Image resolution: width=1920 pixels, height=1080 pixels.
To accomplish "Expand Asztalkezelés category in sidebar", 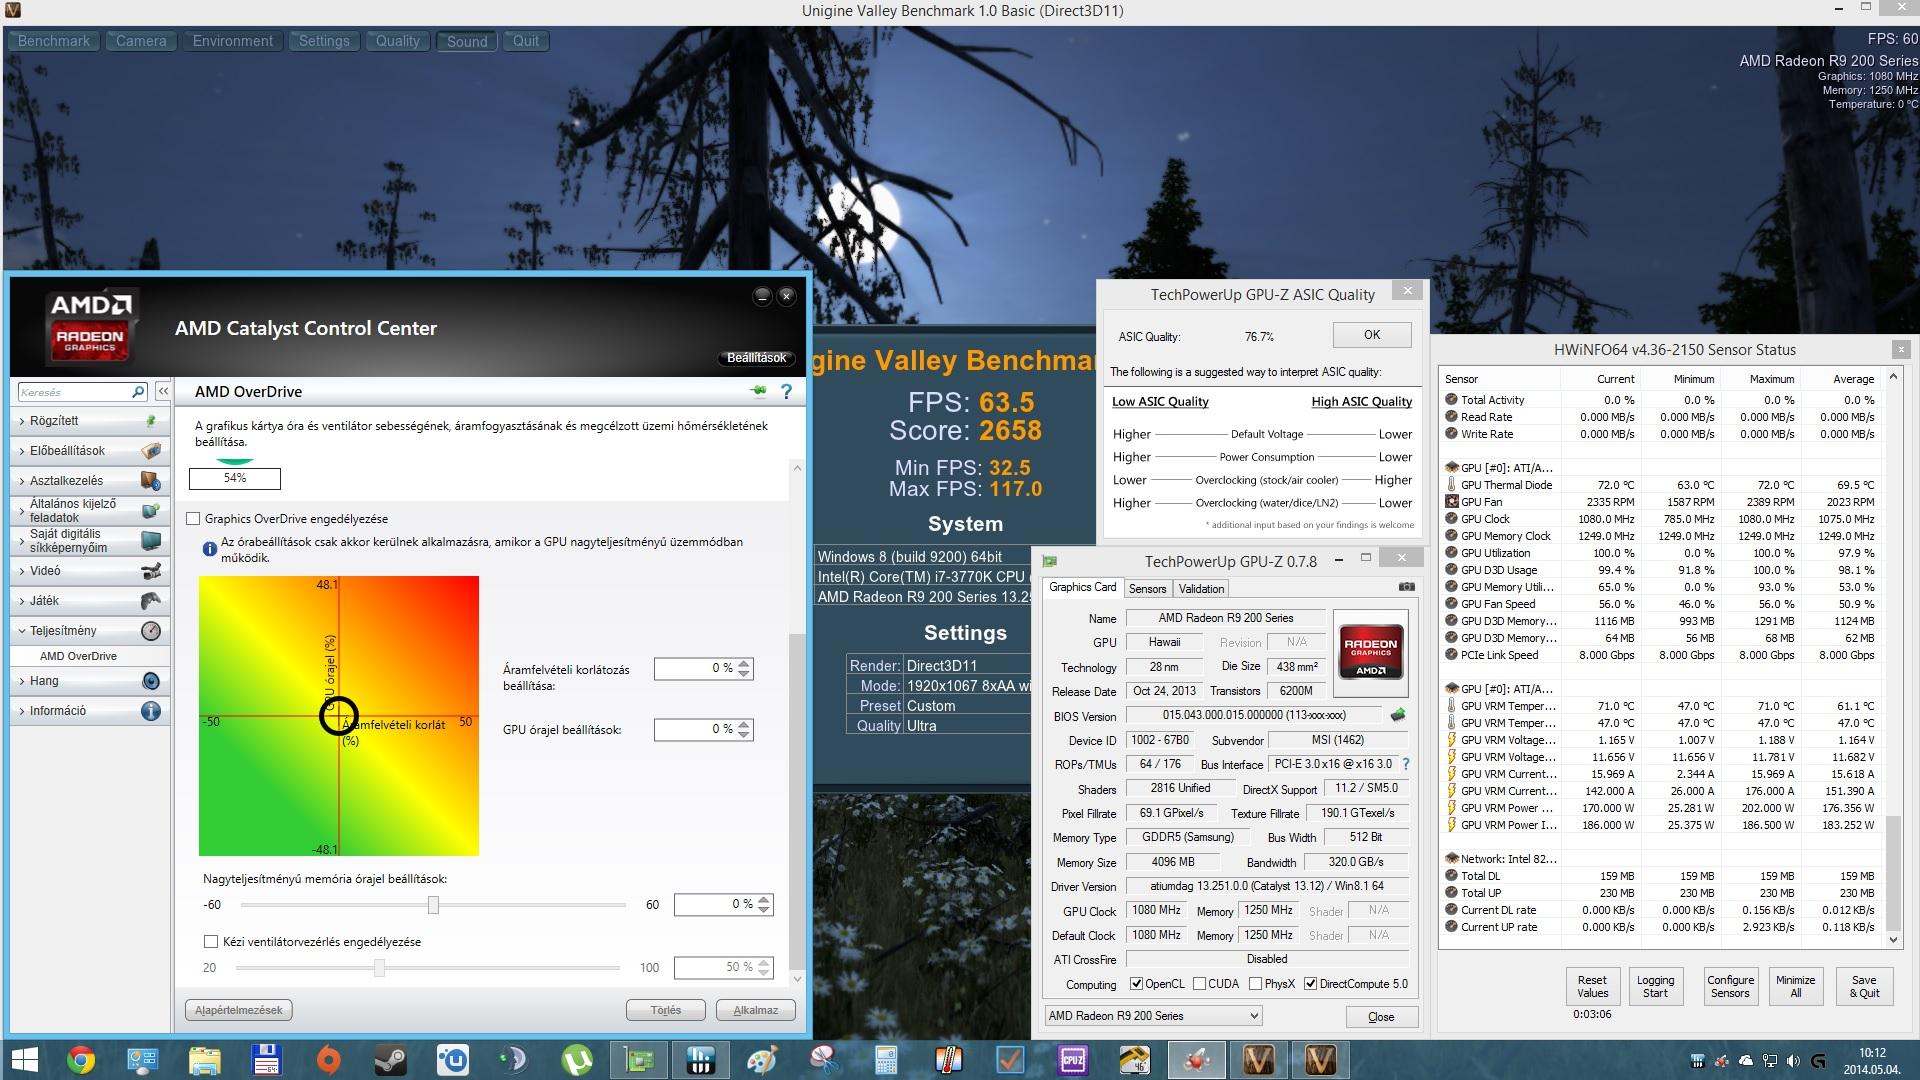I will (90, 481).
